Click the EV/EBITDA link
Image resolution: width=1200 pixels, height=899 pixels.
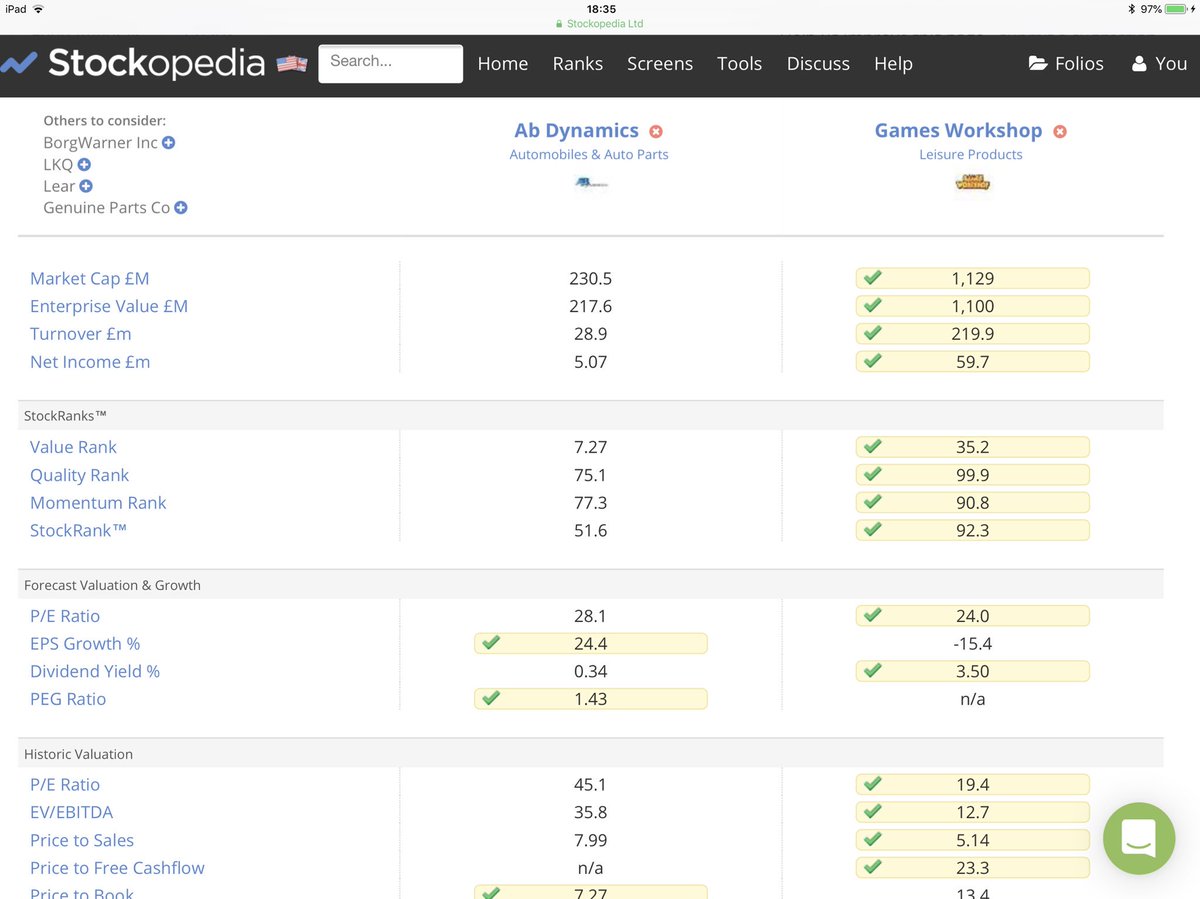pyautogui.click(x=72, y=812)
